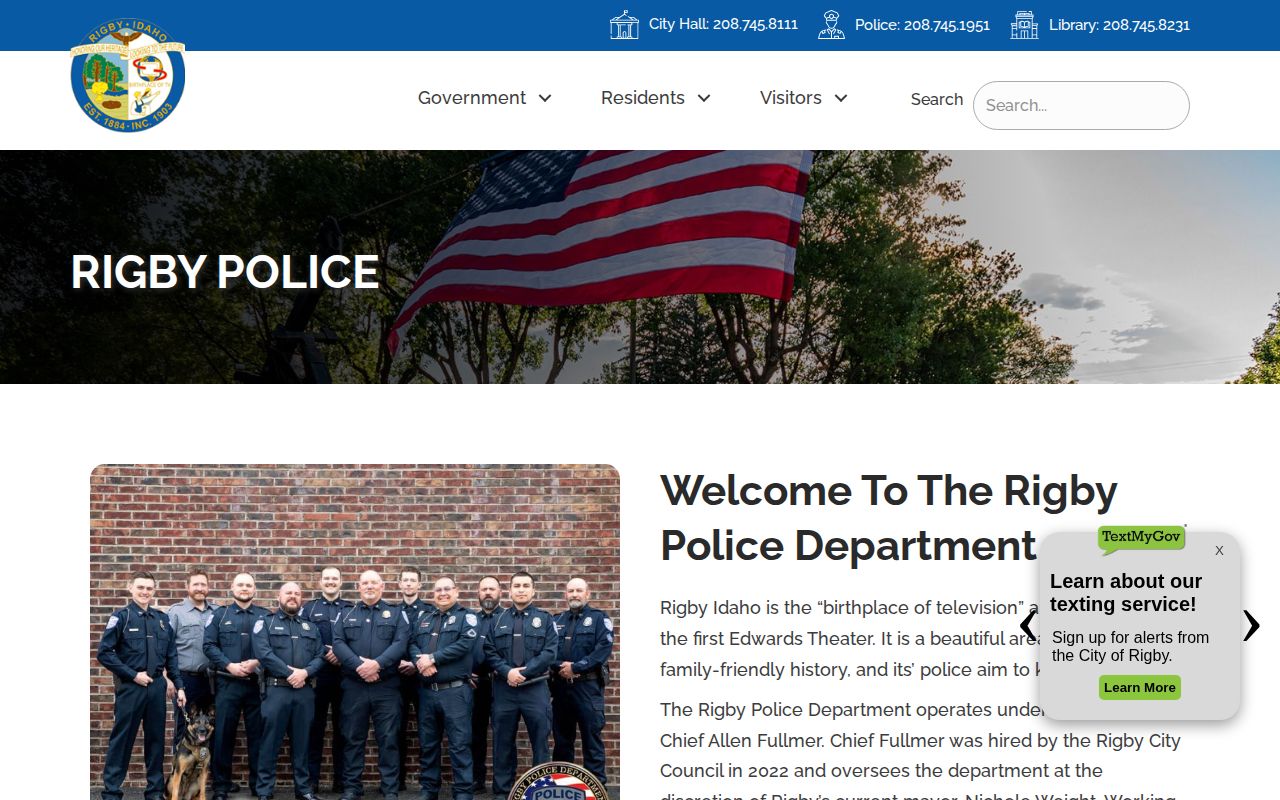Click the library building icon
The height and width of the screenshot is (800, 1280).
(1024, 25)
